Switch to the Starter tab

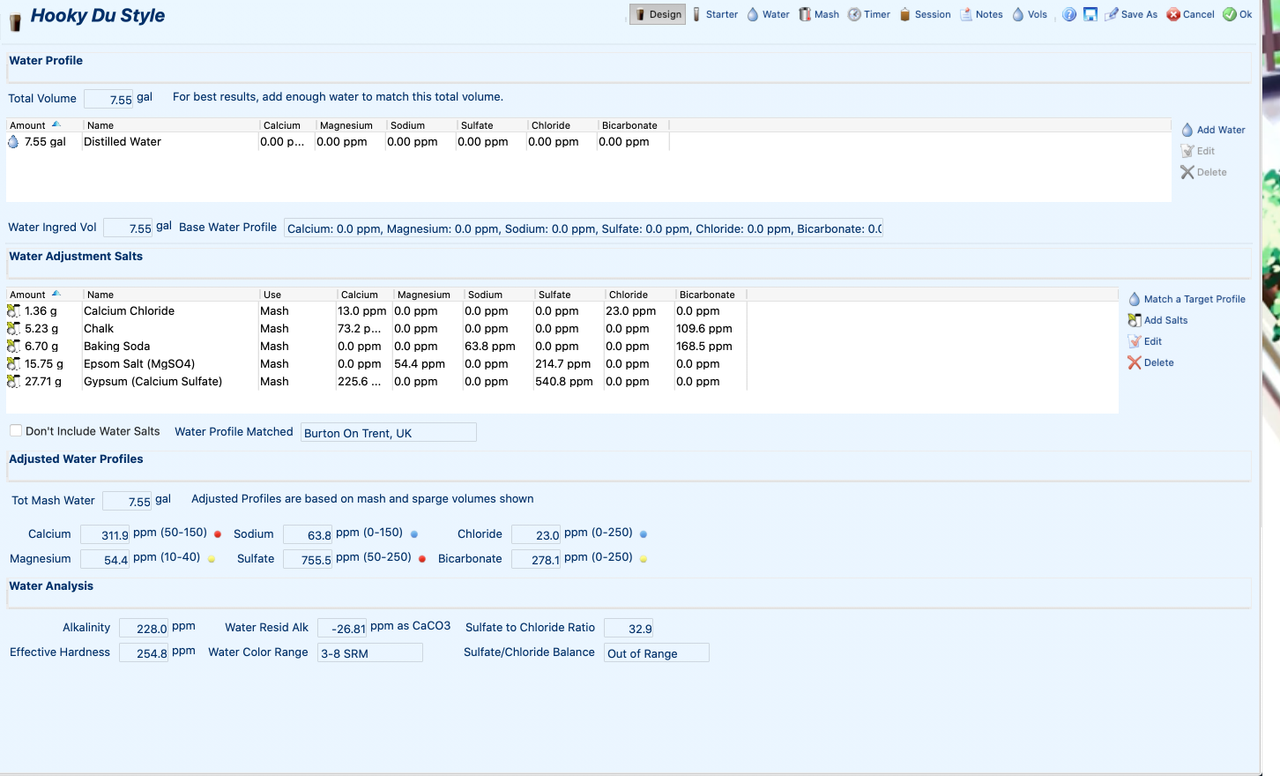coord(715,14)
